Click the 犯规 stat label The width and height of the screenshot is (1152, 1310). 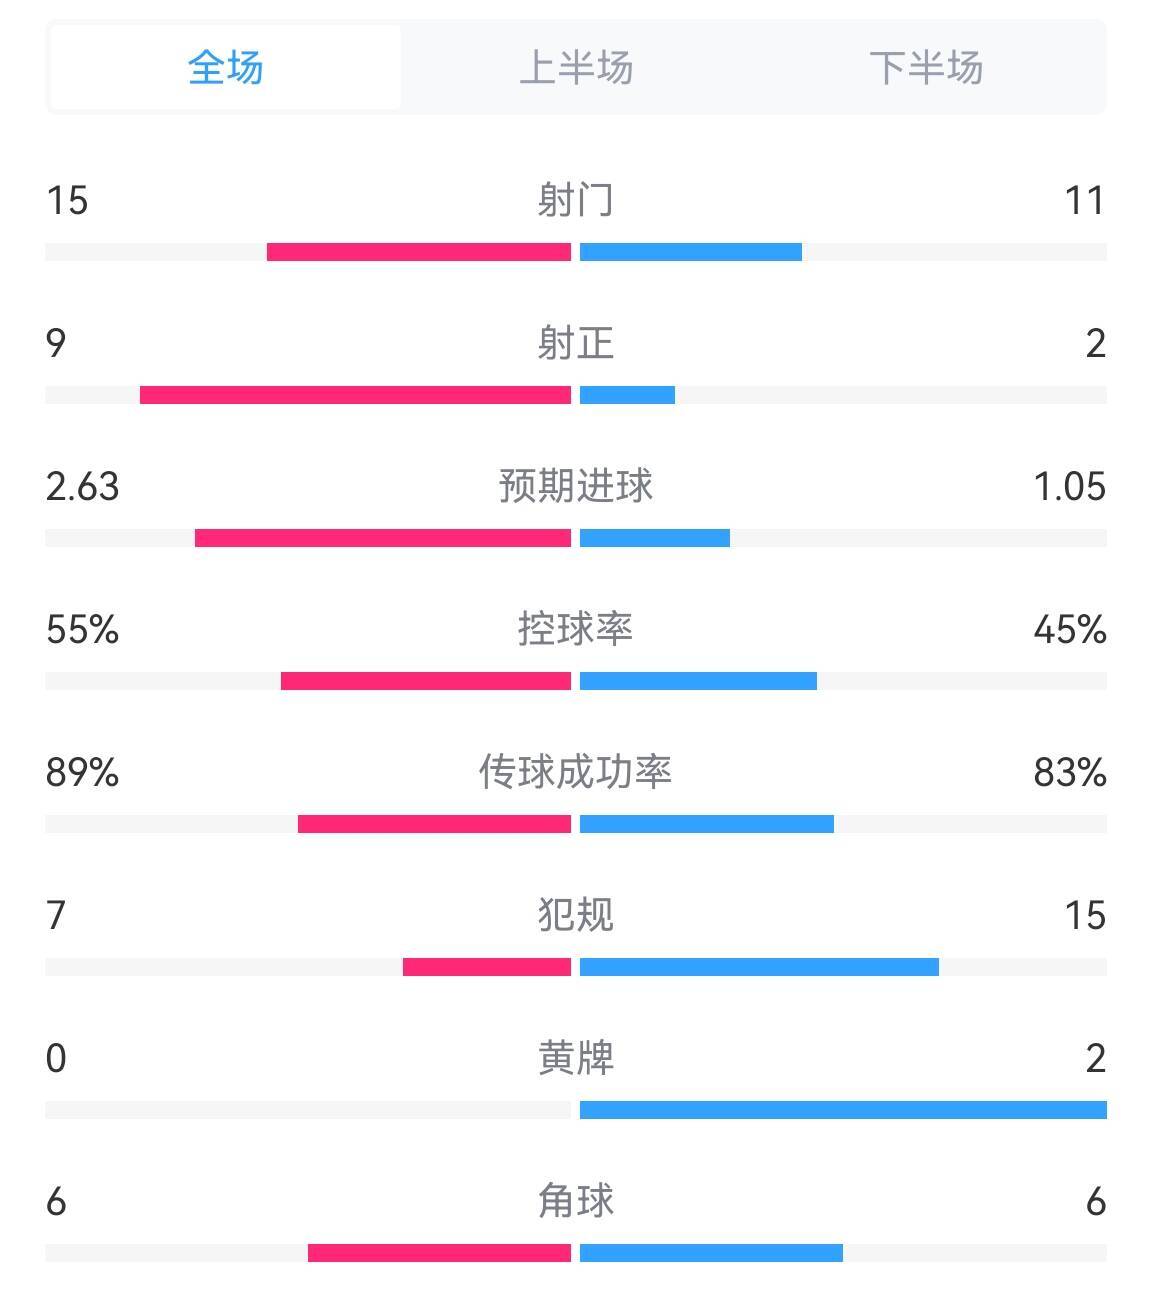(x=575, y=915)
